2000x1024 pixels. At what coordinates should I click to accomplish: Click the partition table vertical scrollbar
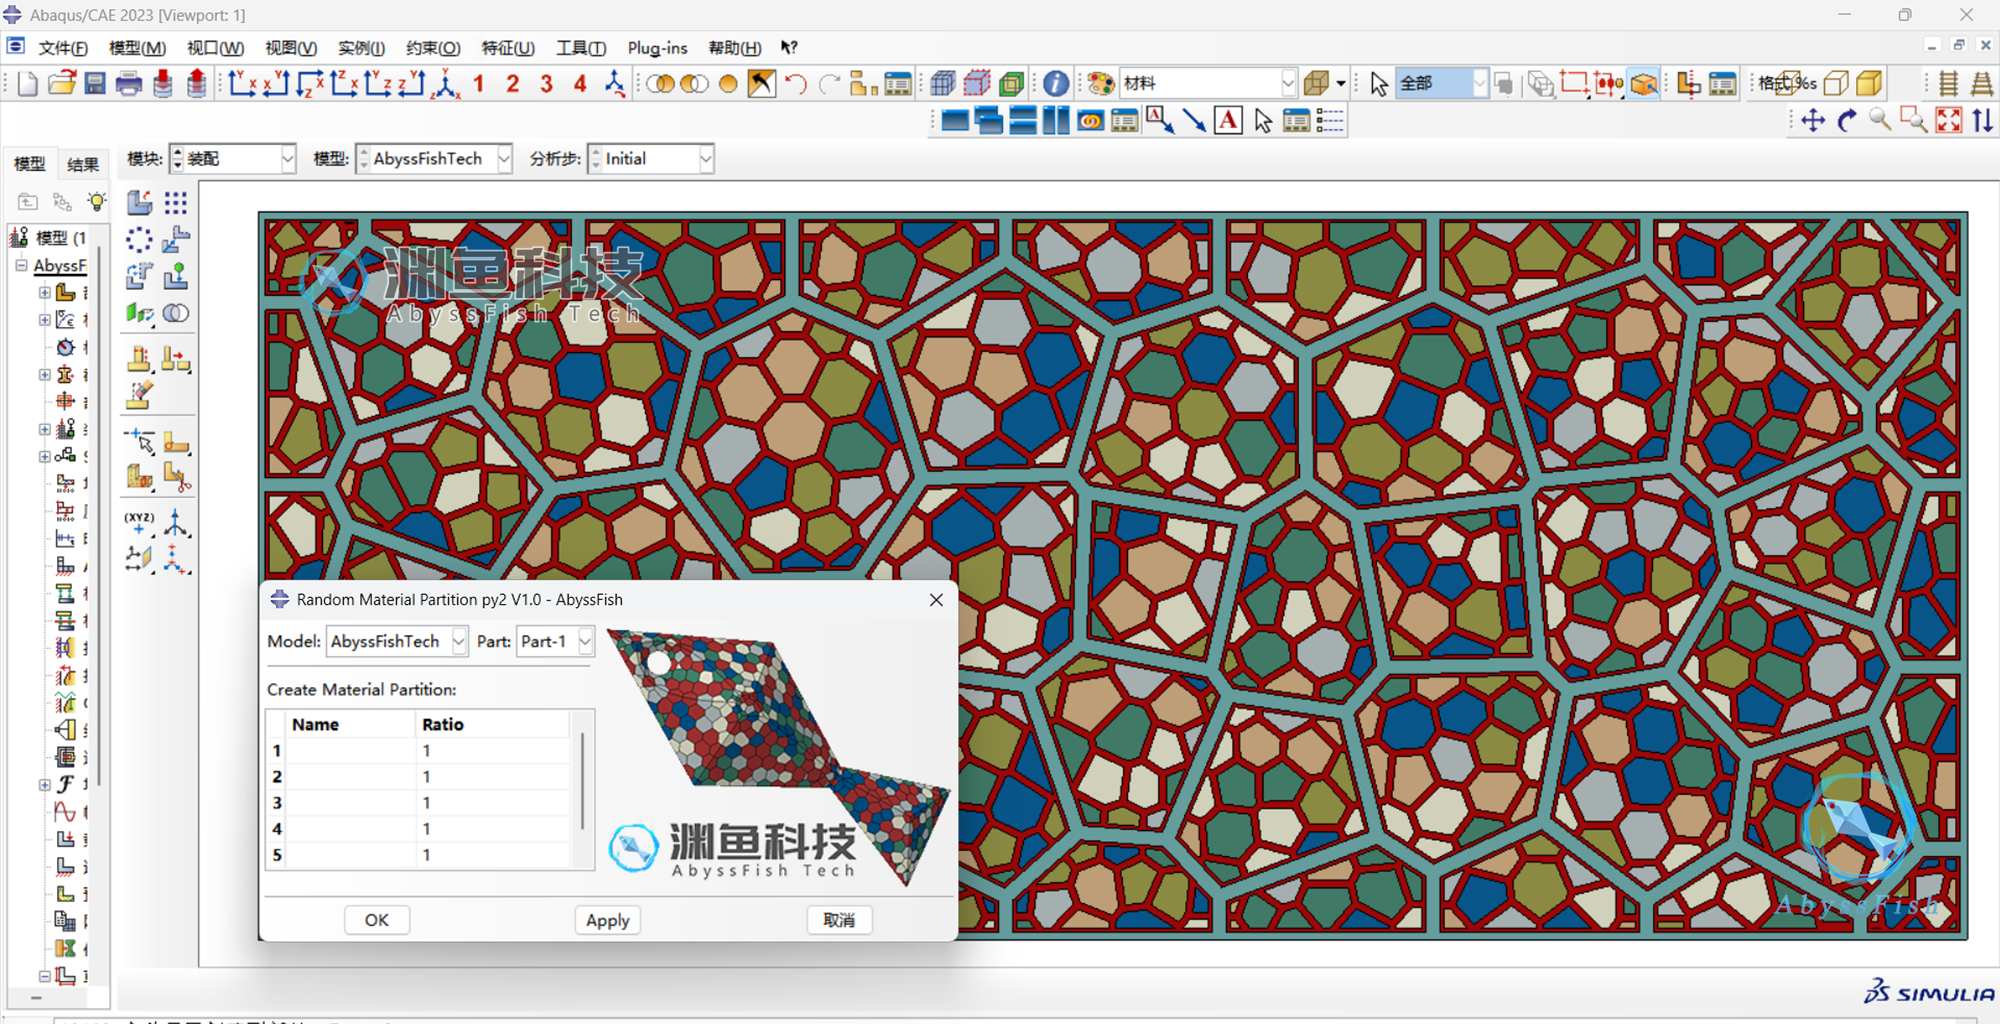(582, 781)
